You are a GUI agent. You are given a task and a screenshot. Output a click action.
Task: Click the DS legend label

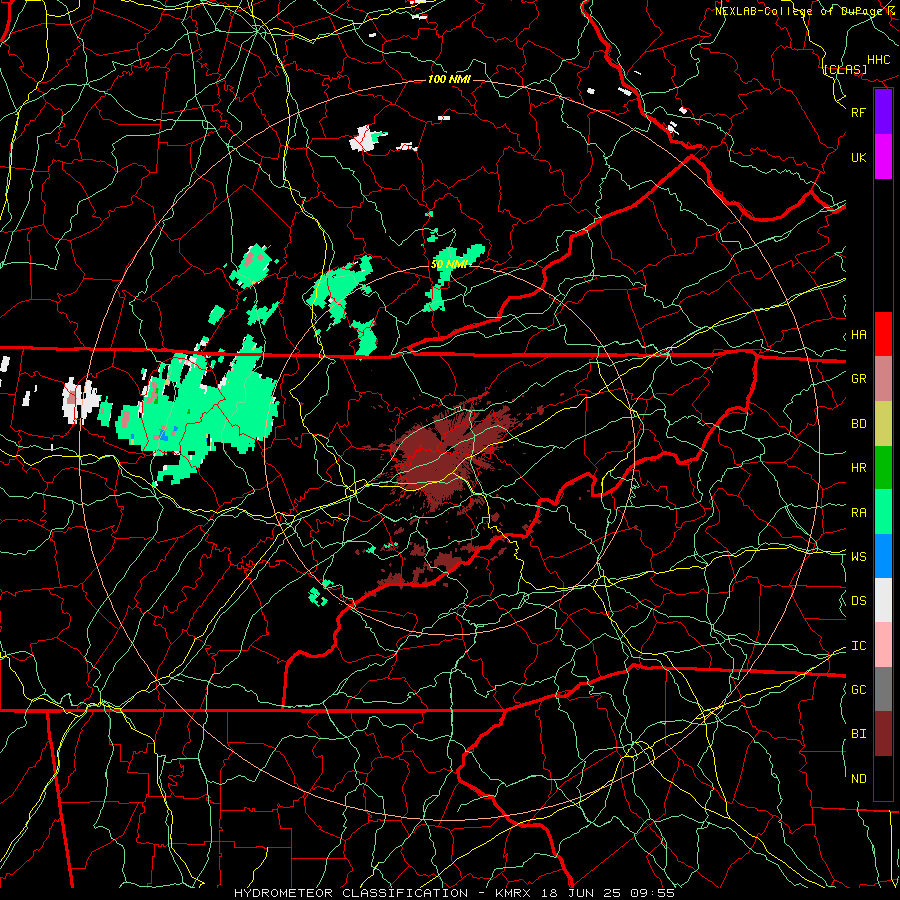(x=858, y=600)
